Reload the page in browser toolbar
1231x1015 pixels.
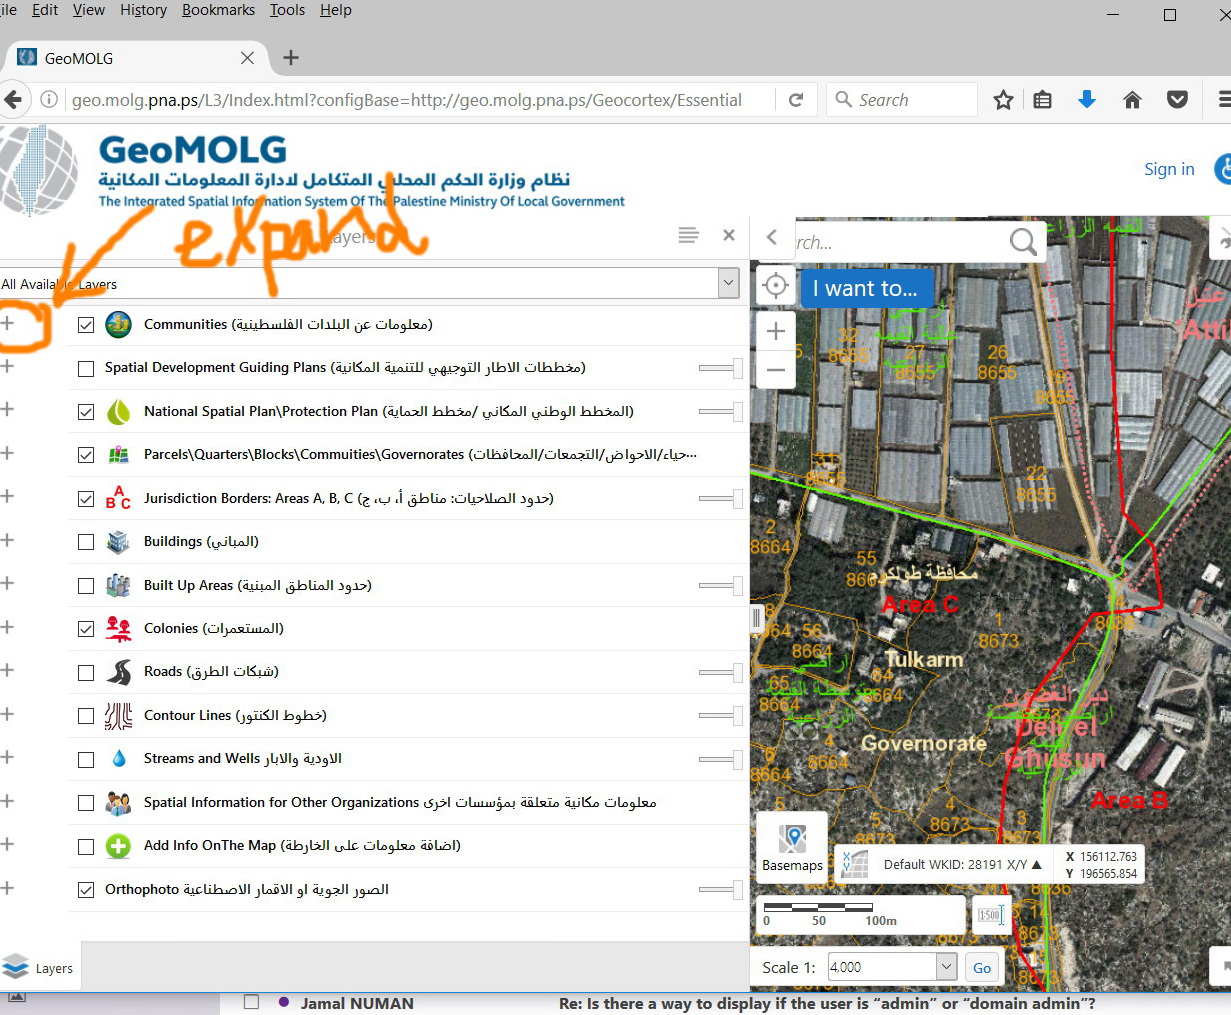coord(796,100)
